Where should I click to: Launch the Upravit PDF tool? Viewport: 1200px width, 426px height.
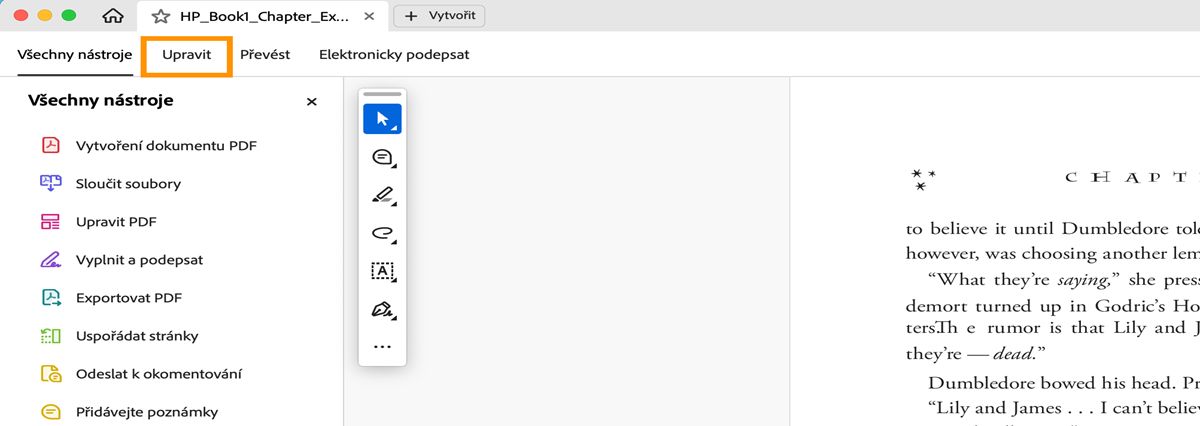tap(116, 222)
